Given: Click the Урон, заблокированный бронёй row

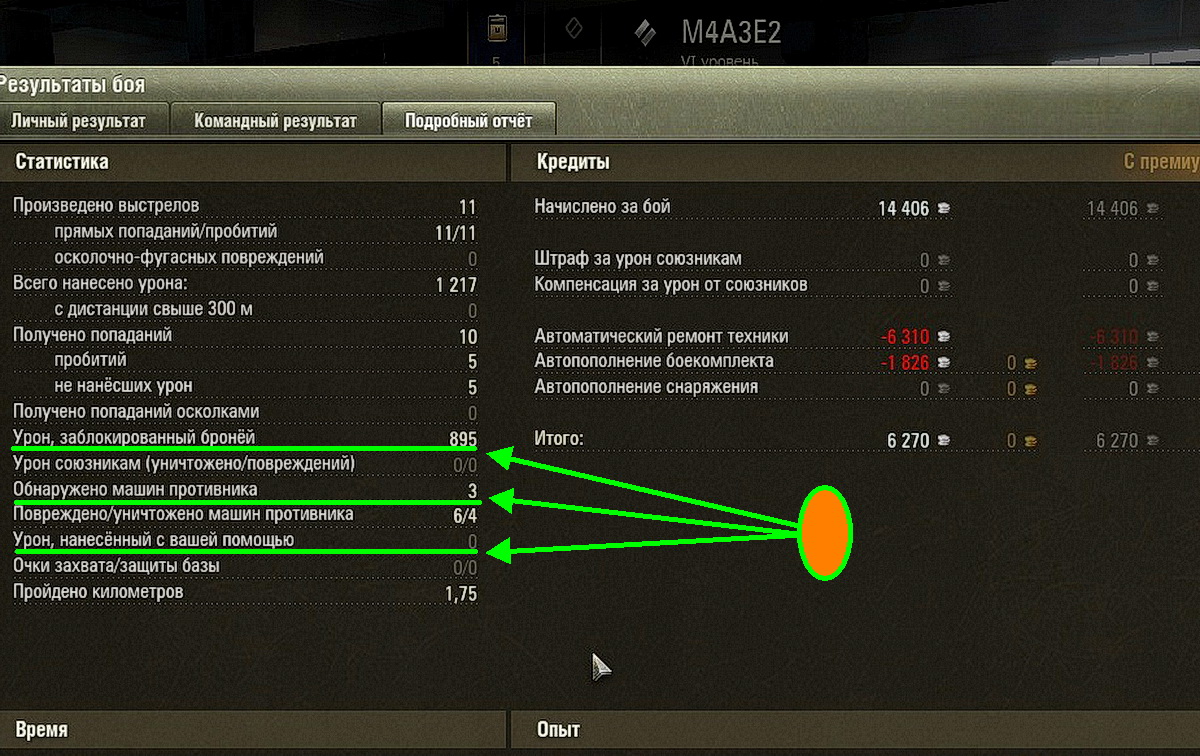Looking at the screenshot, I should coord(245,438).
